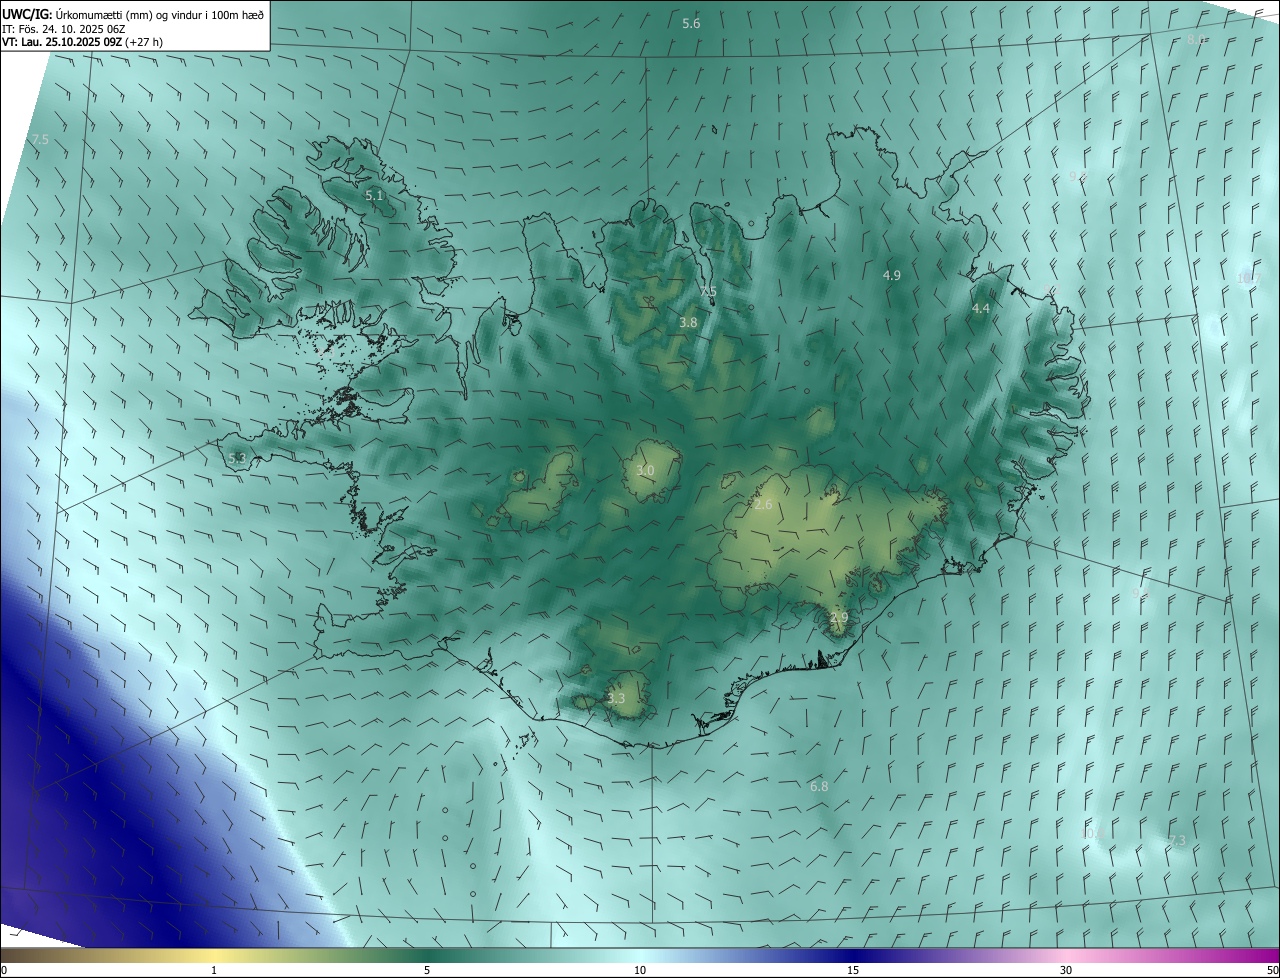Click the colour scale label 10
The height and width of the screenshot is (978, 1280).
click(640, 971)
